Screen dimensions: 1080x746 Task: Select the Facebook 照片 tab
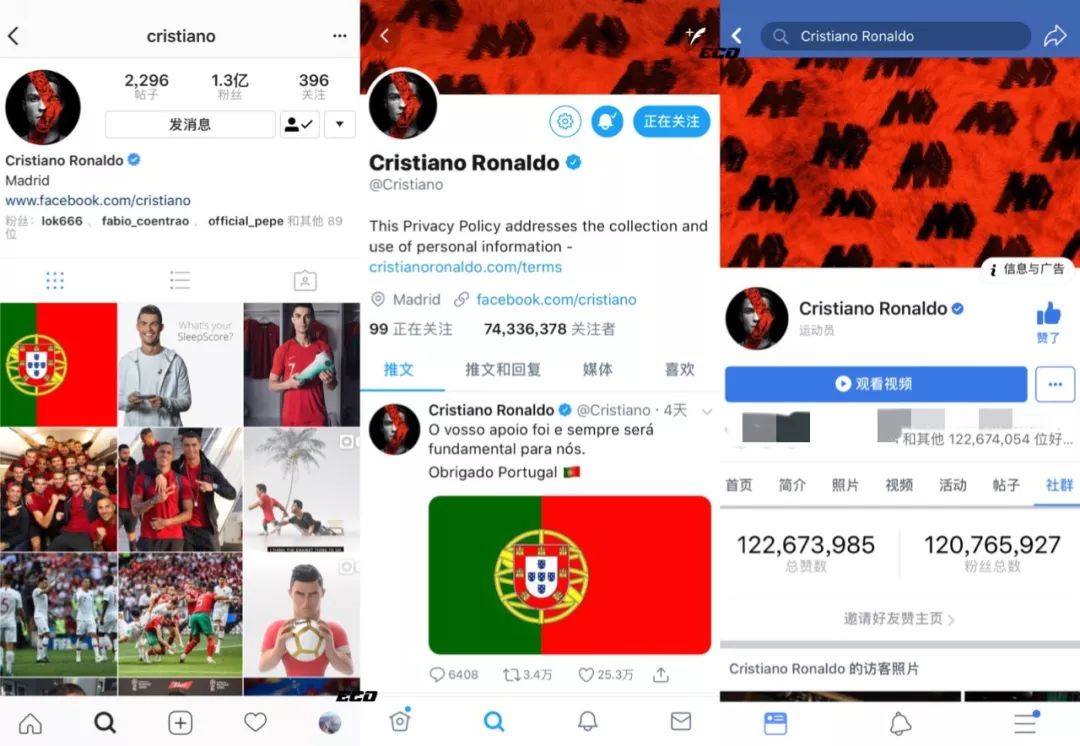[x=845, y=485]
